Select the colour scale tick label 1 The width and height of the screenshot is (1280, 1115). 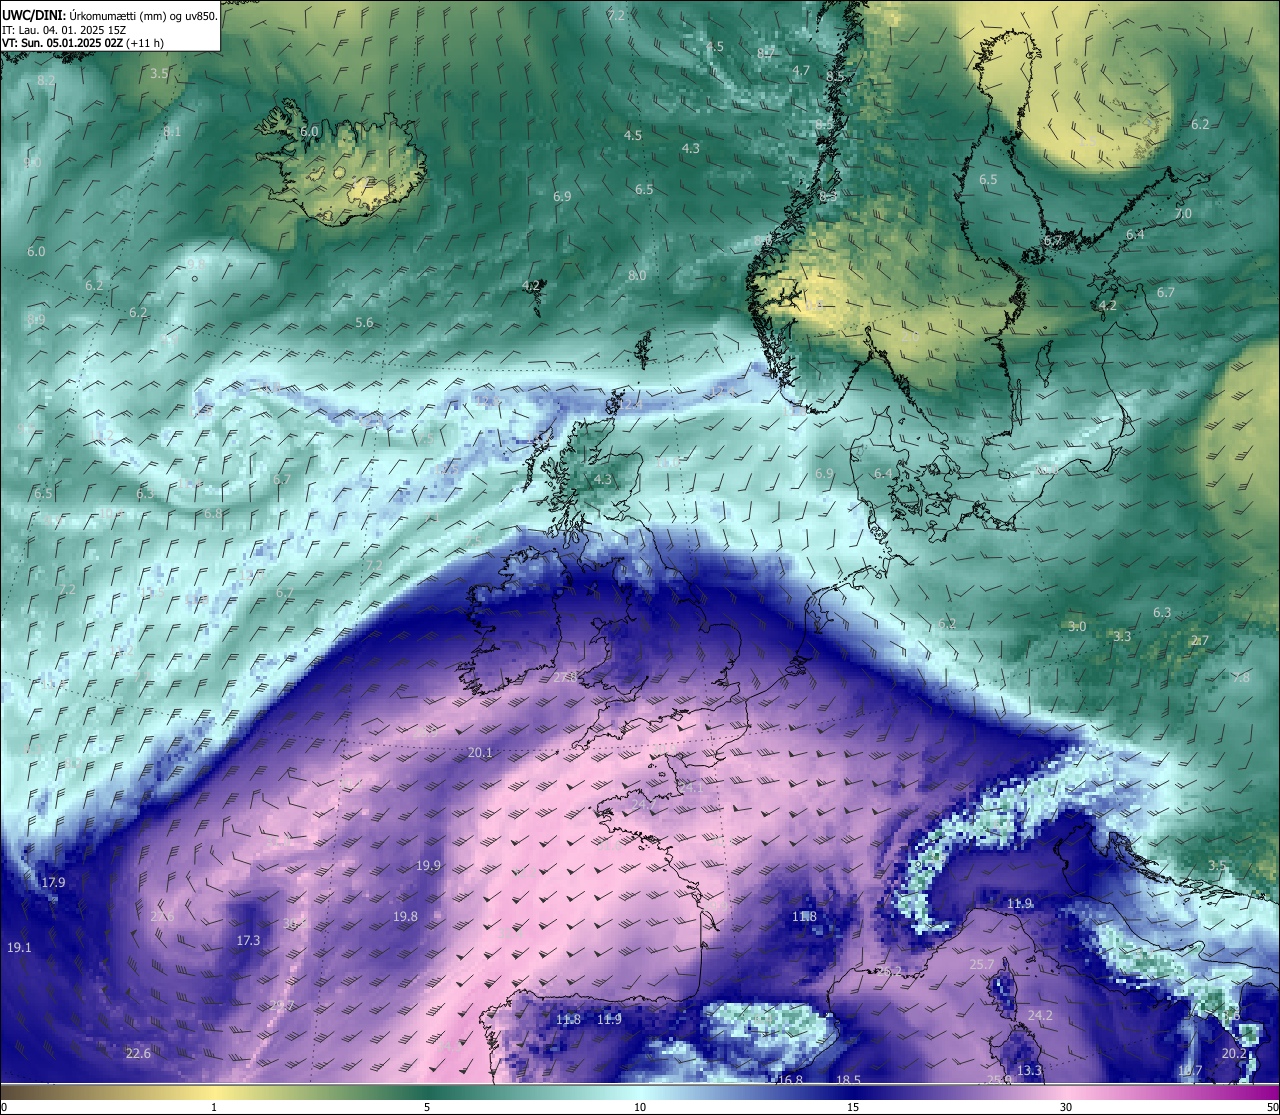click(214, 1107)
